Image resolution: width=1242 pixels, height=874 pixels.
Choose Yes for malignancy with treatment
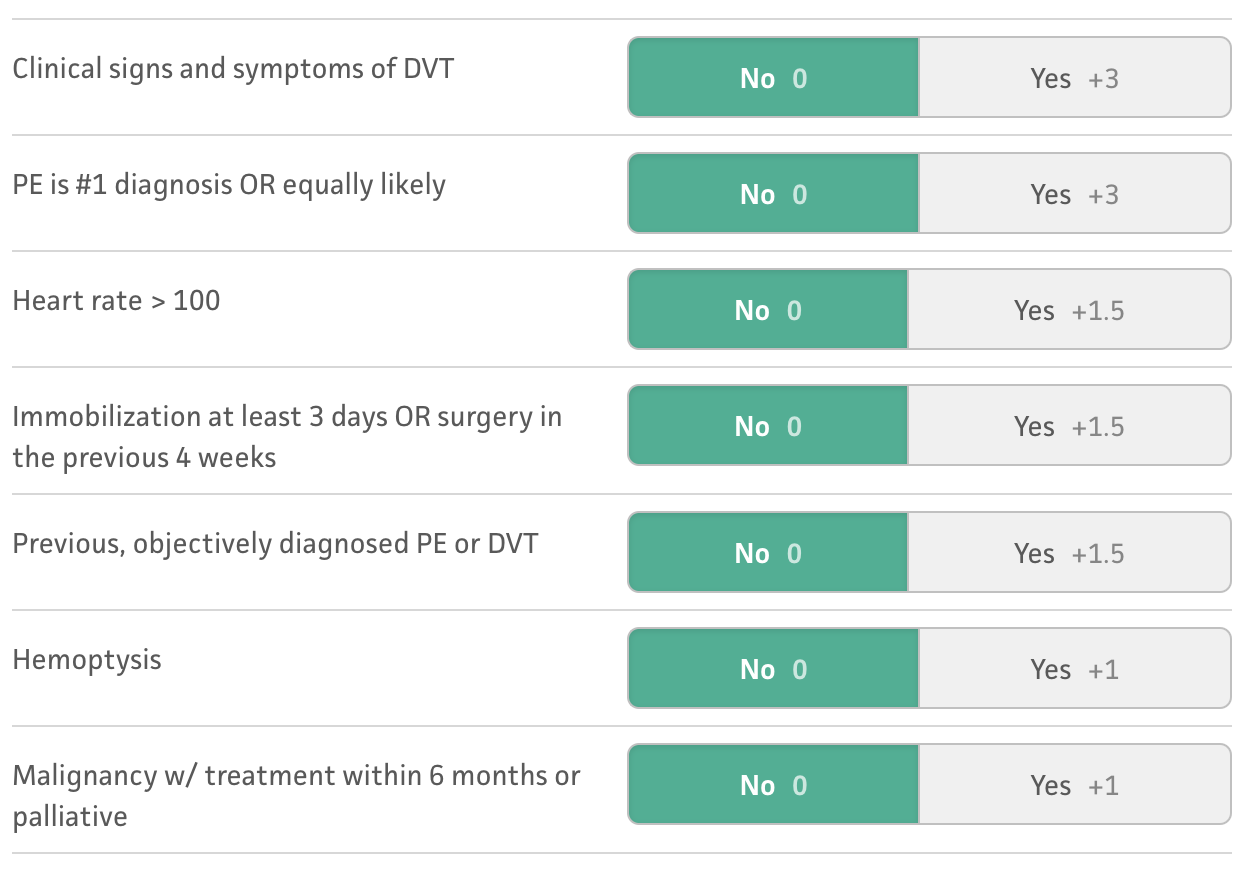(x=1074, y=785)
